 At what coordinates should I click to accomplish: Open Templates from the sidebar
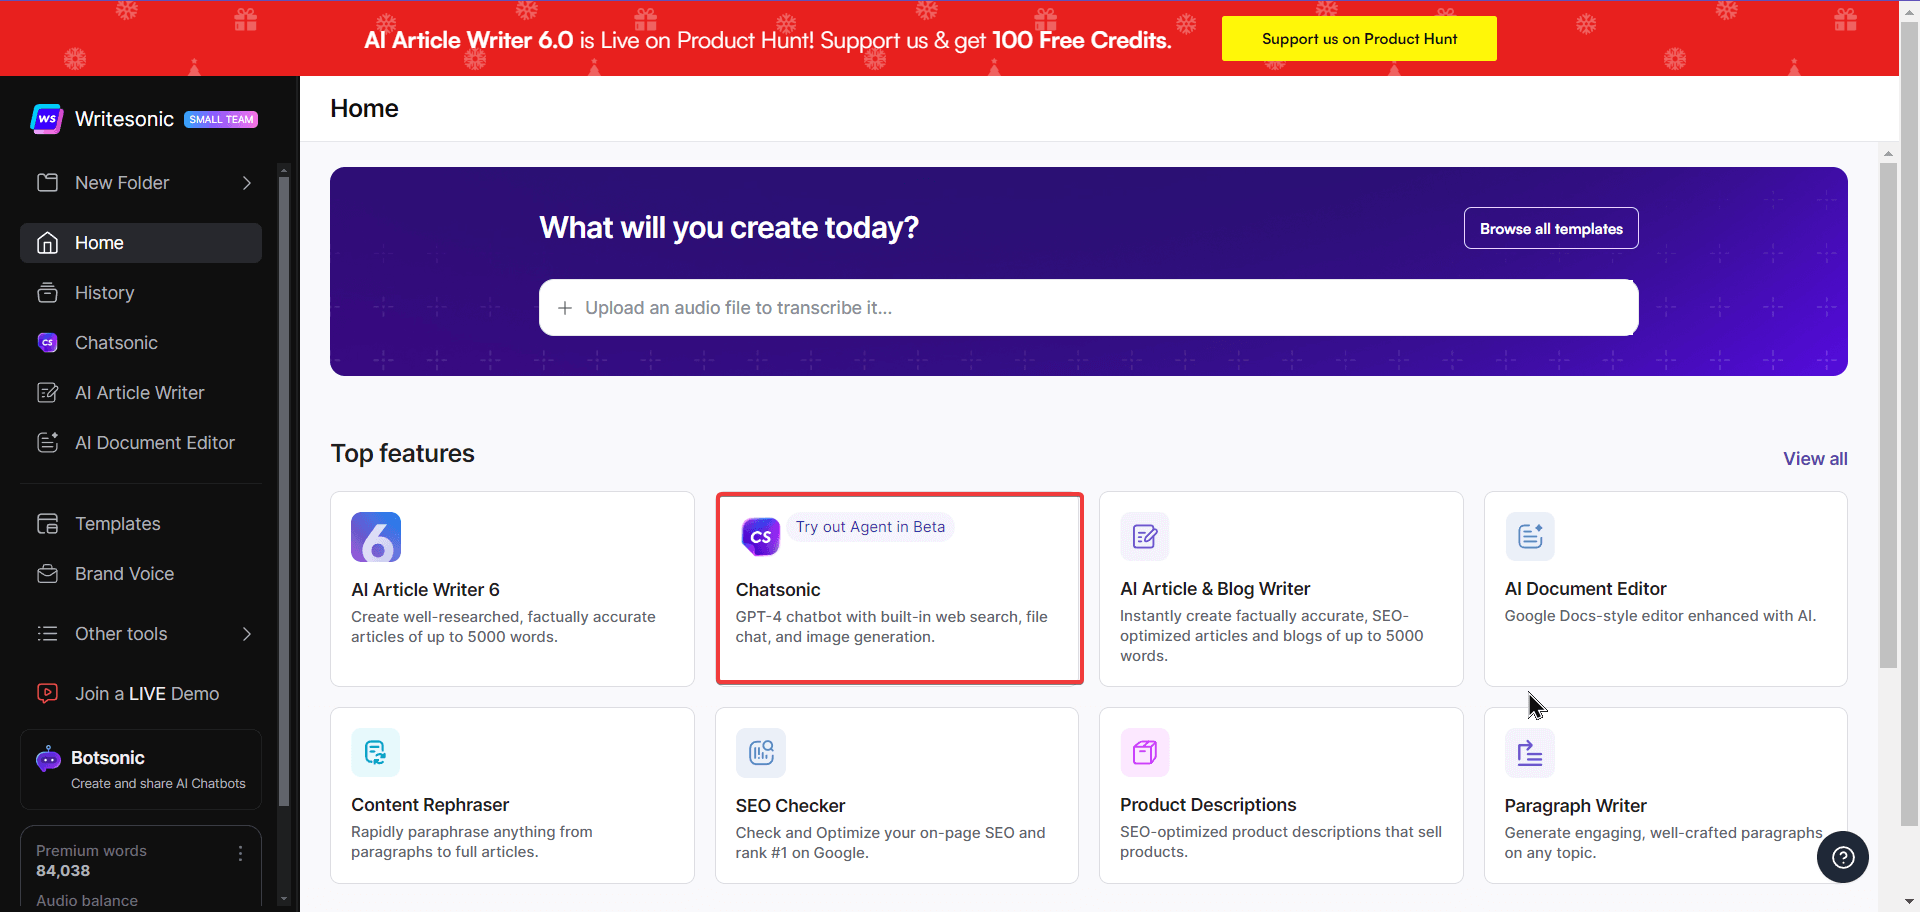[117, 524]
